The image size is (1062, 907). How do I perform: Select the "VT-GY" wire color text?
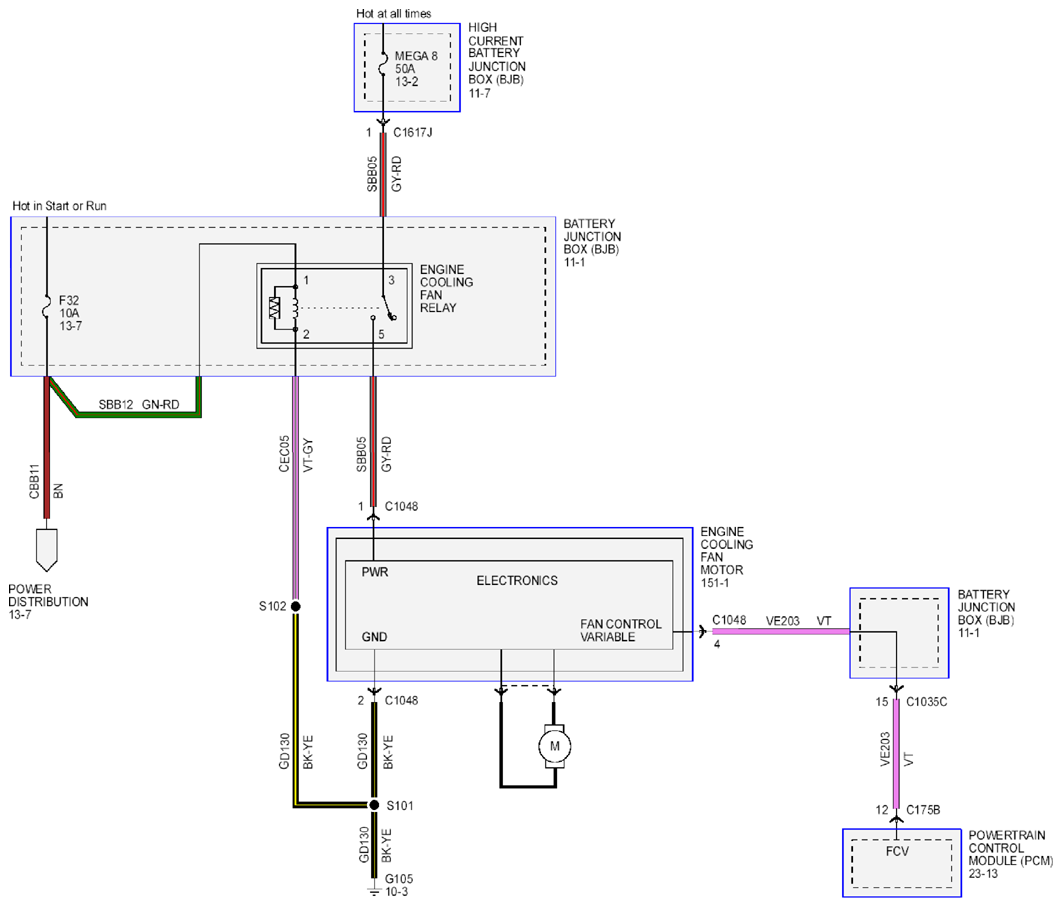[308, 455]
